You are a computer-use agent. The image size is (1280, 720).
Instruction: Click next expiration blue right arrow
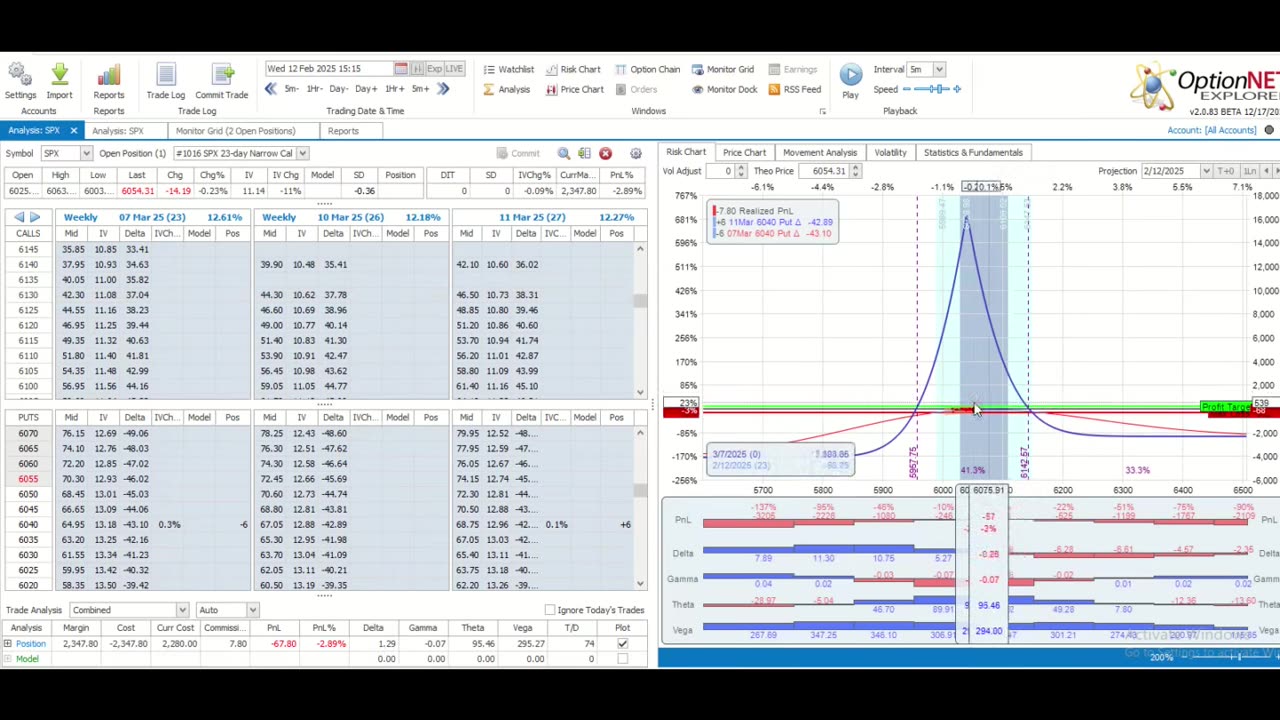click(35, 217)
